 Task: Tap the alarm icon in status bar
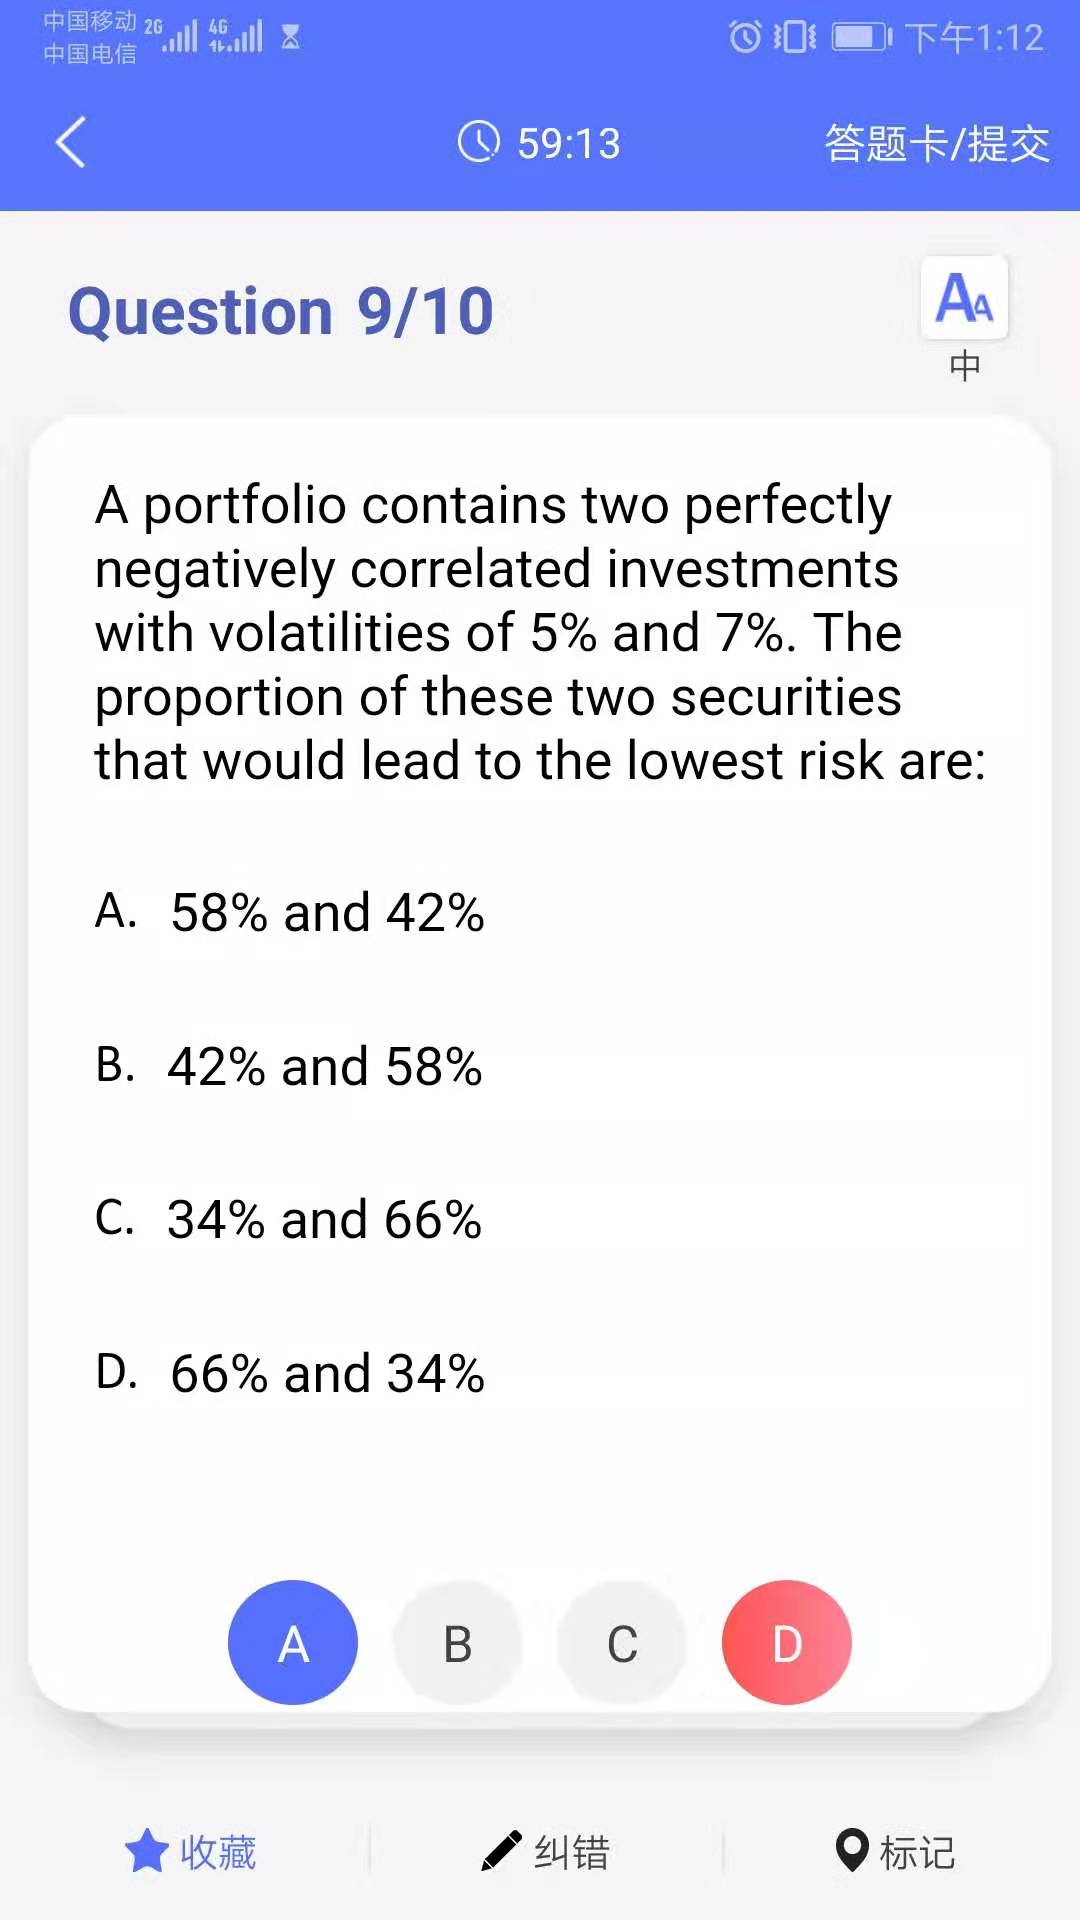click(745, 38)
